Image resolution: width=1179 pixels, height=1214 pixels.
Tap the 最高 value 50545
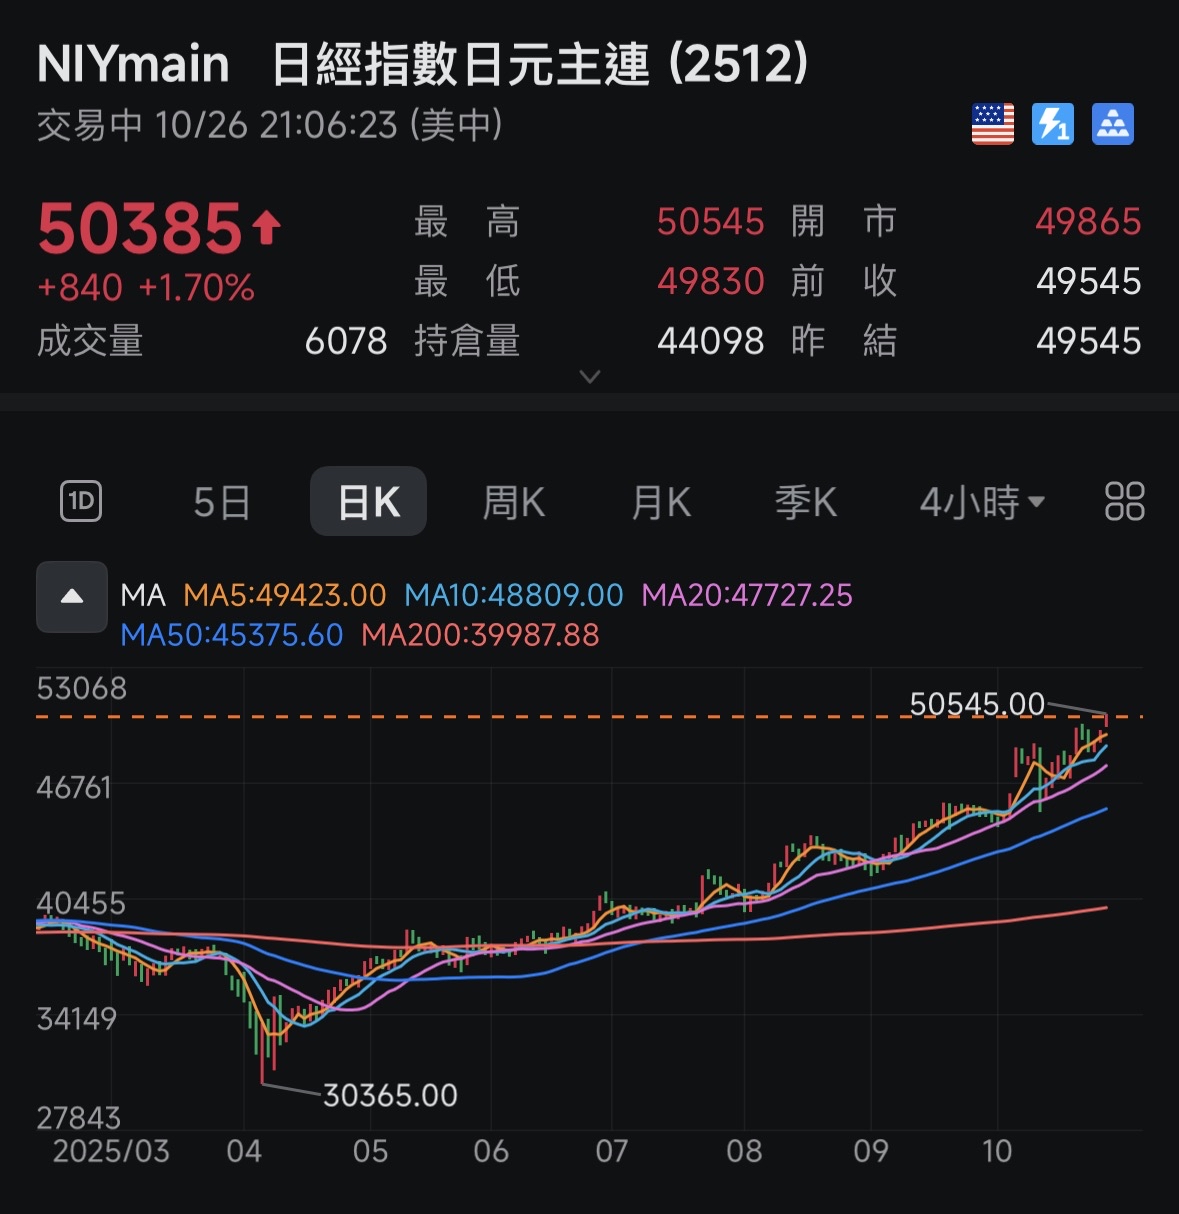click(x=711, y=221)
